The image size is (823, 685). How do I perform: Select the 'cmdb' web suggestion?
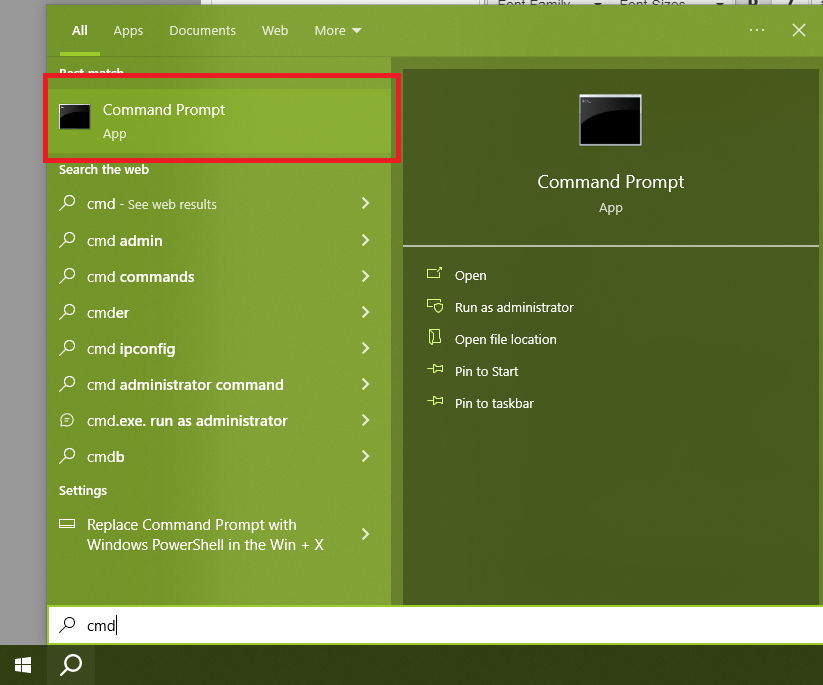pos(219,457)
